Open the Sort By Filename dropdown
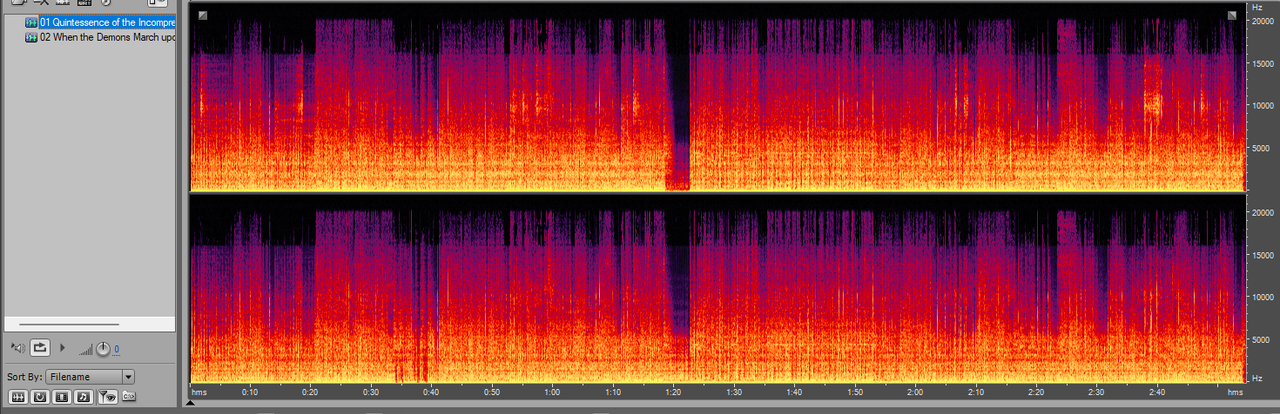Viewport: 1280px width, 414px height. point(91,377)
